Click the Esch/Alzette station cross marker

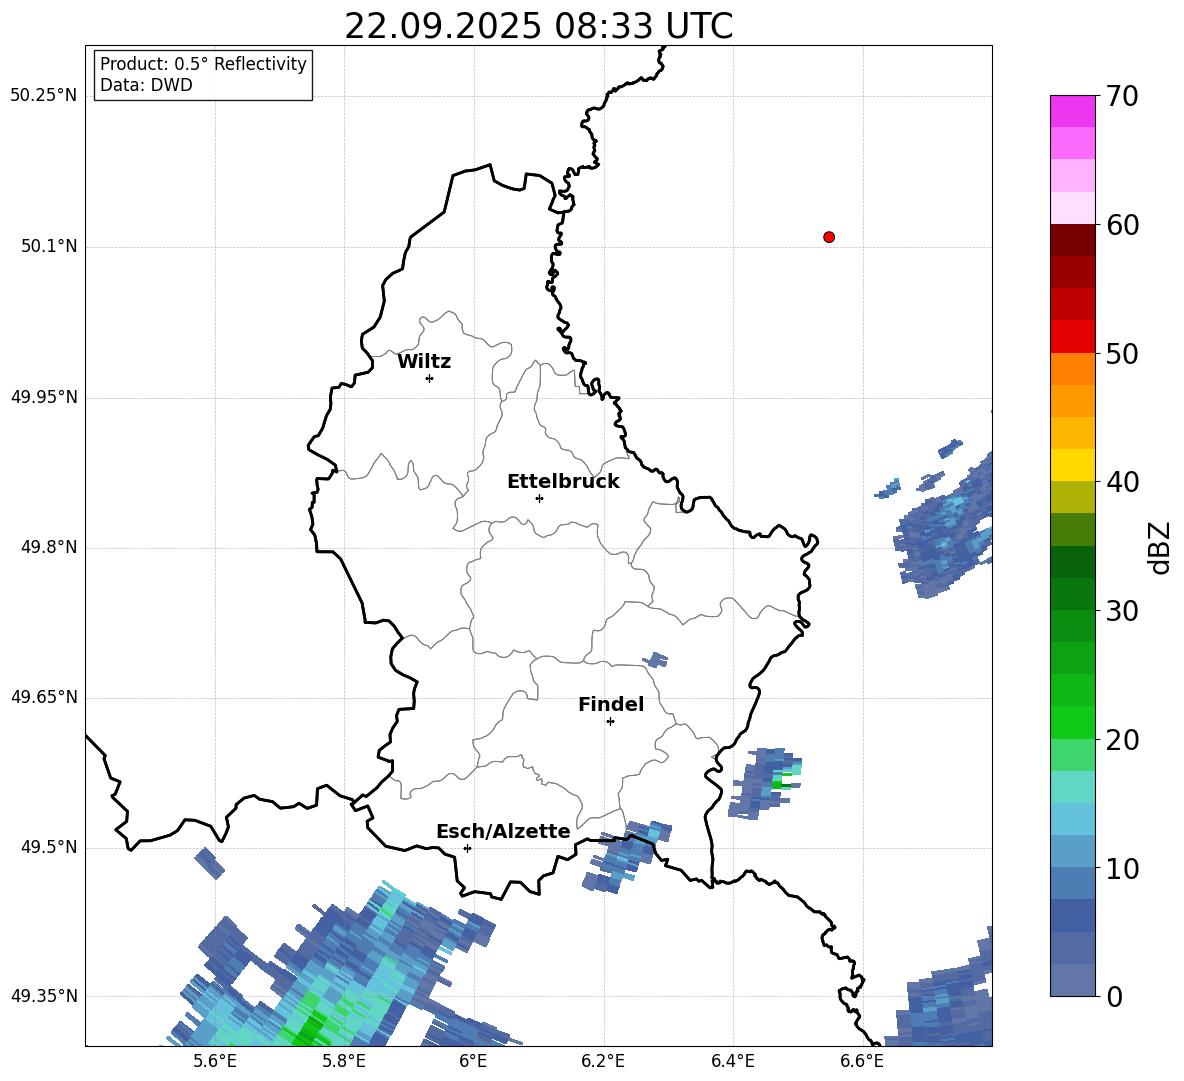pyautogui.click(x=467, y=848)
